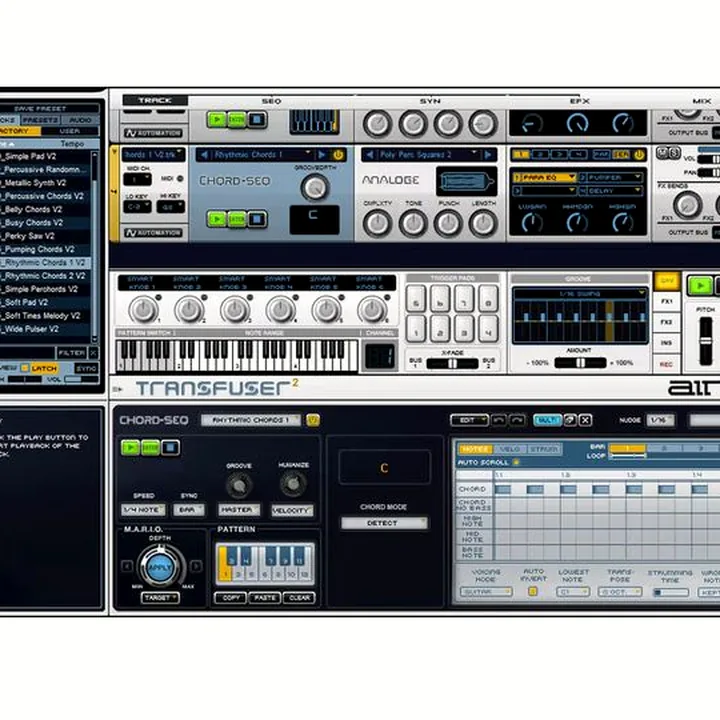The height and width of the screenshot is (720, 720).
Task: Open the Nudge 1/16 dropdown
Action: tap(660, 420)
